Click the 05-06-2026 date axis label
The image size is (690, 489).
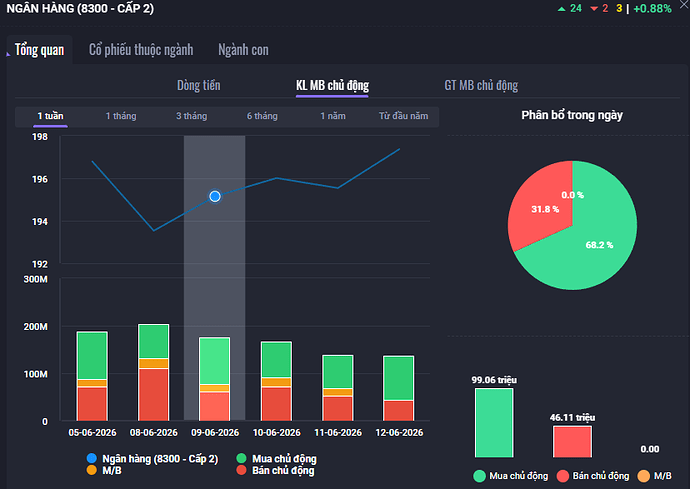(x=92, y=433)
